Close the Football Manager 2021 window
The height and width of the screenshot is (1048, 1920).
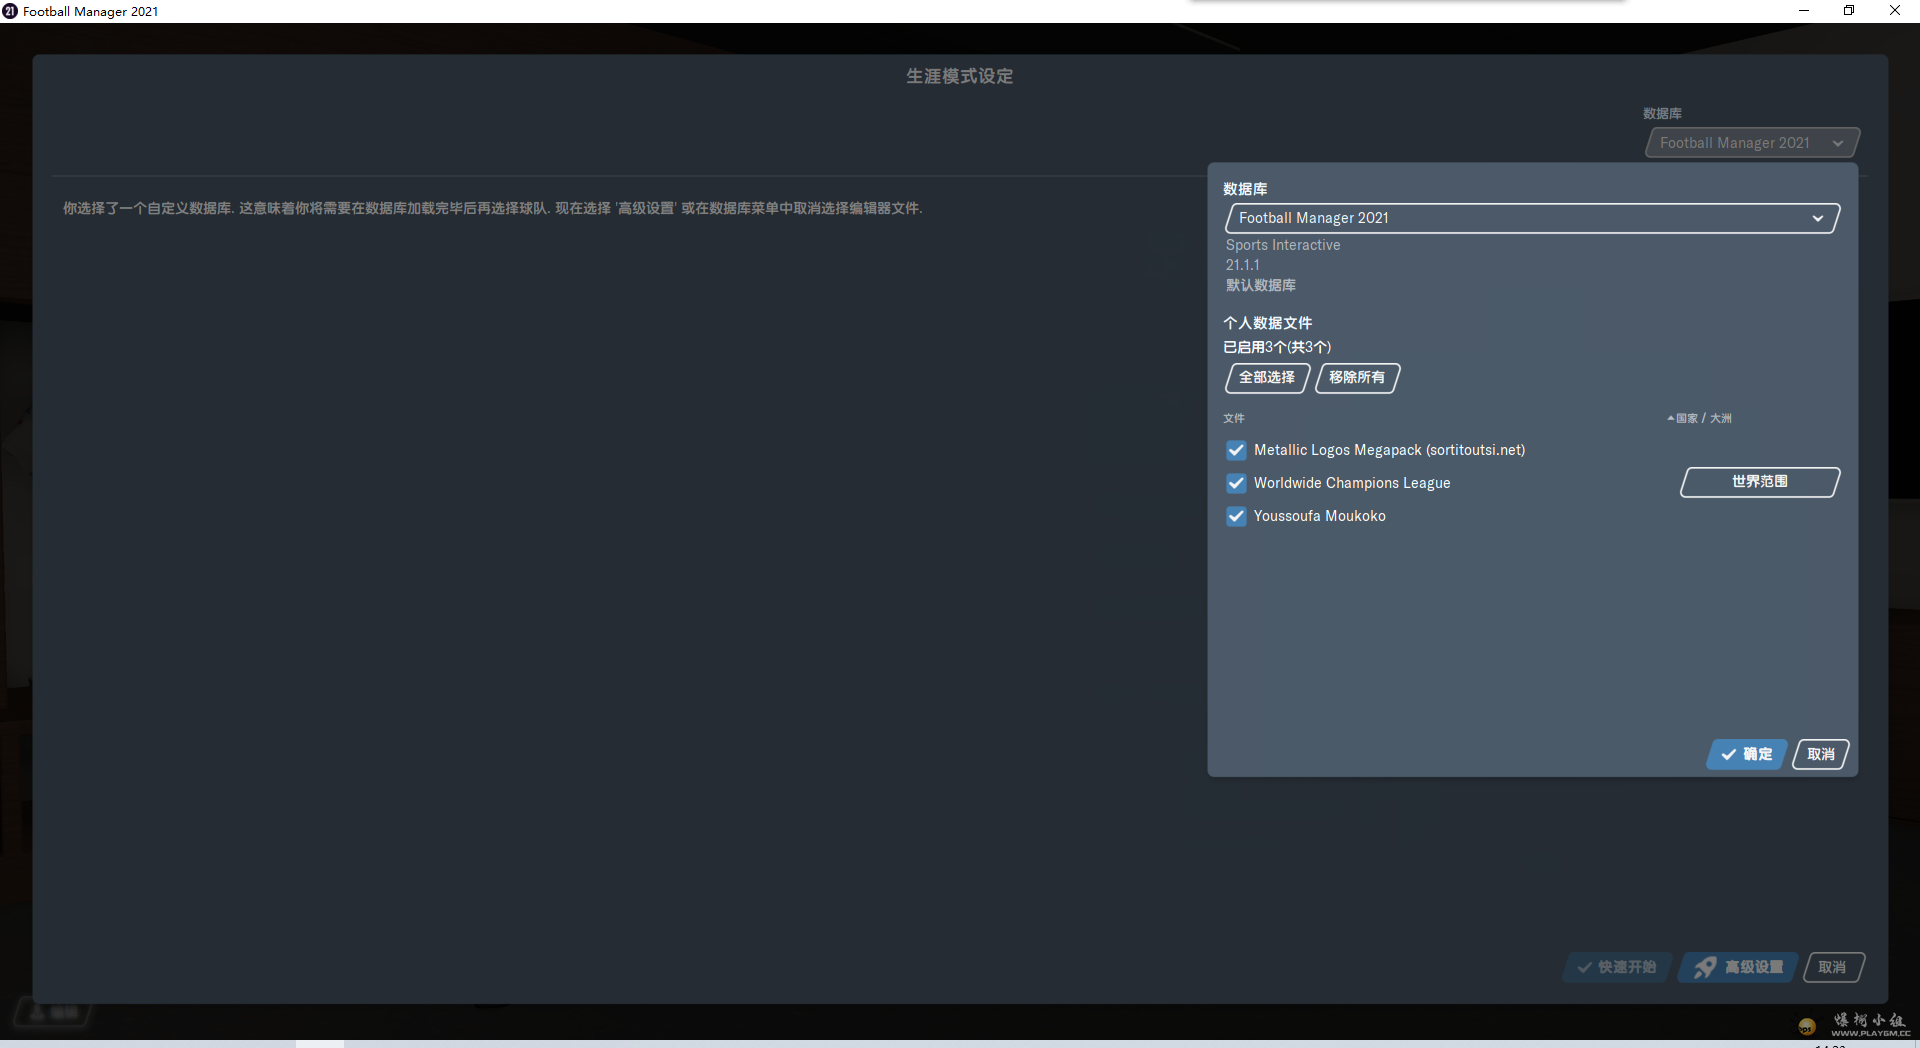tap(1895, 11)
